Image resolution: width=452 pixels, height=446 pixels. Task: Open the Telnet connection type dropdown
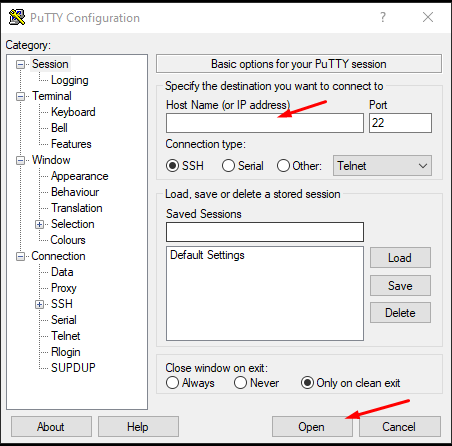pos(382,166)
